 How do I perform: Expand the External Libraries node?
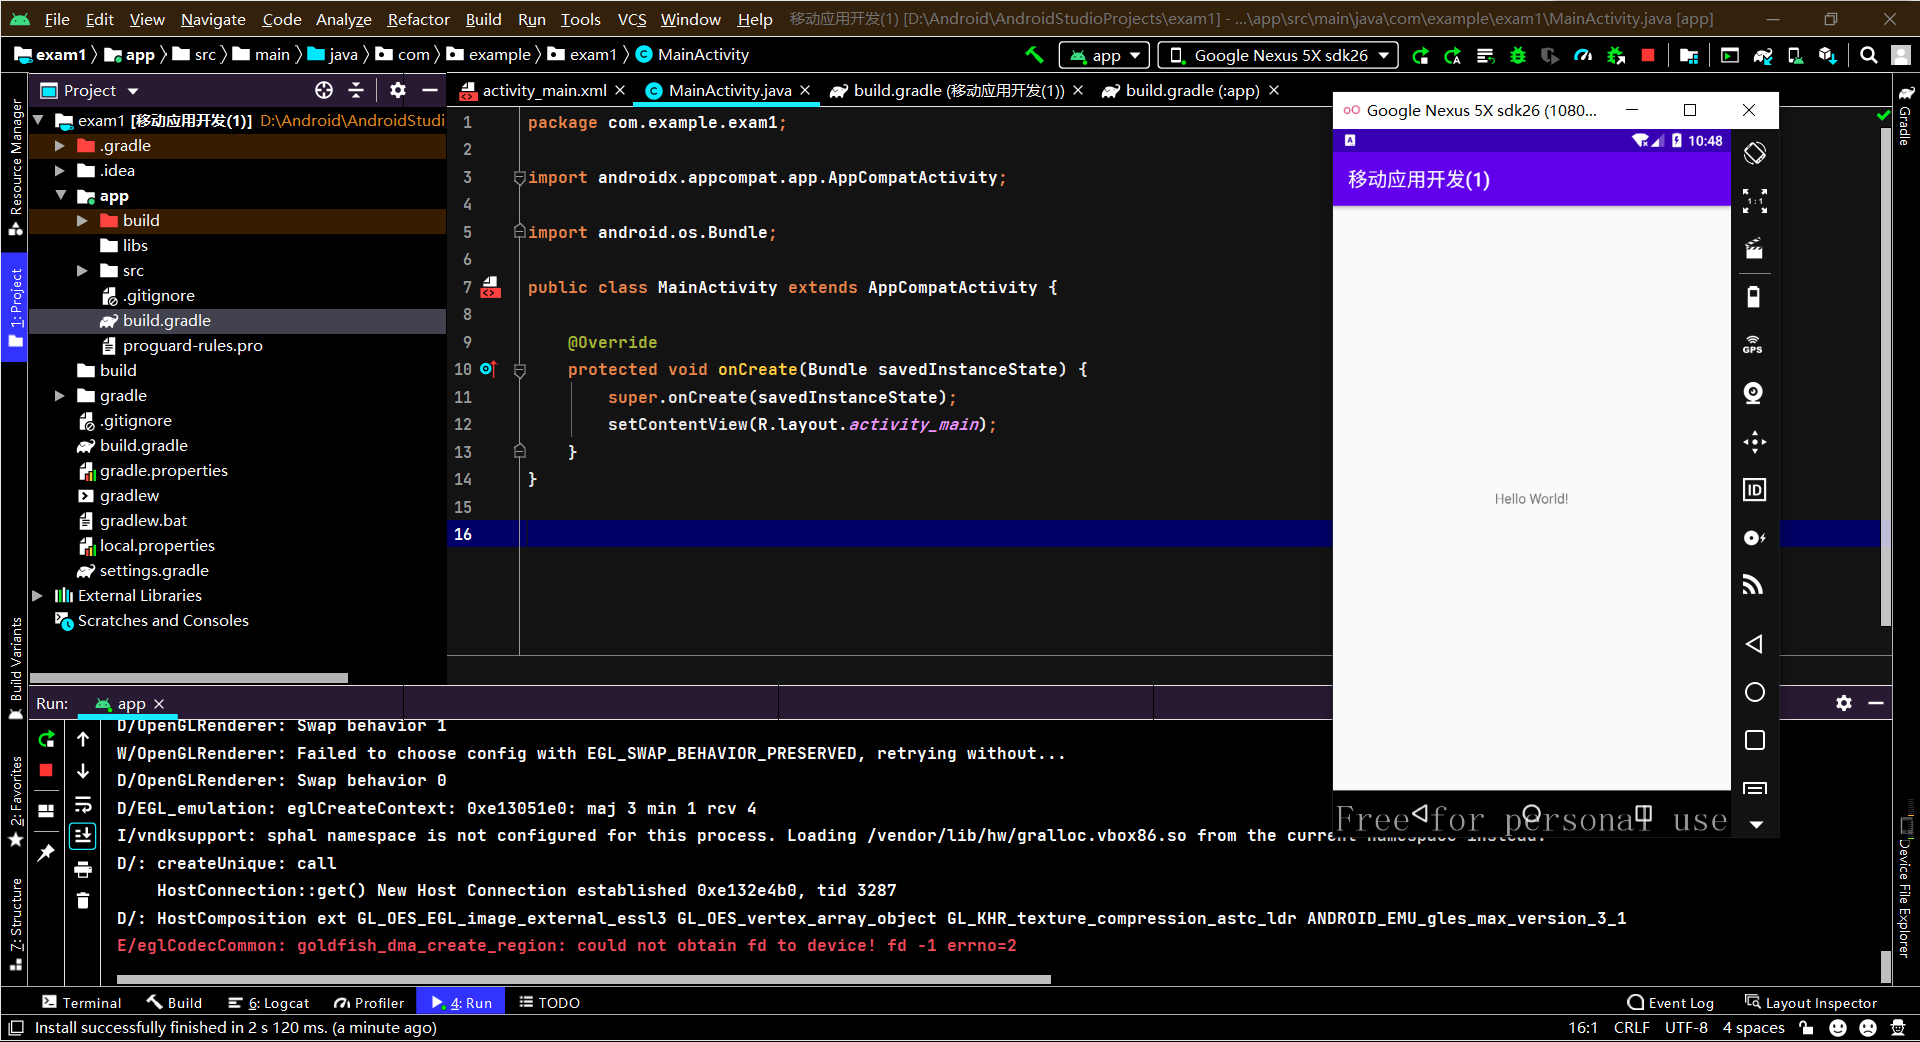coord(37,596)
